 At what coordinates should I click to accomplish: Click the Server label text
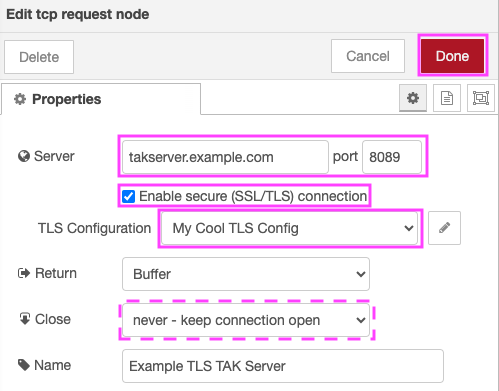(54, 156)
